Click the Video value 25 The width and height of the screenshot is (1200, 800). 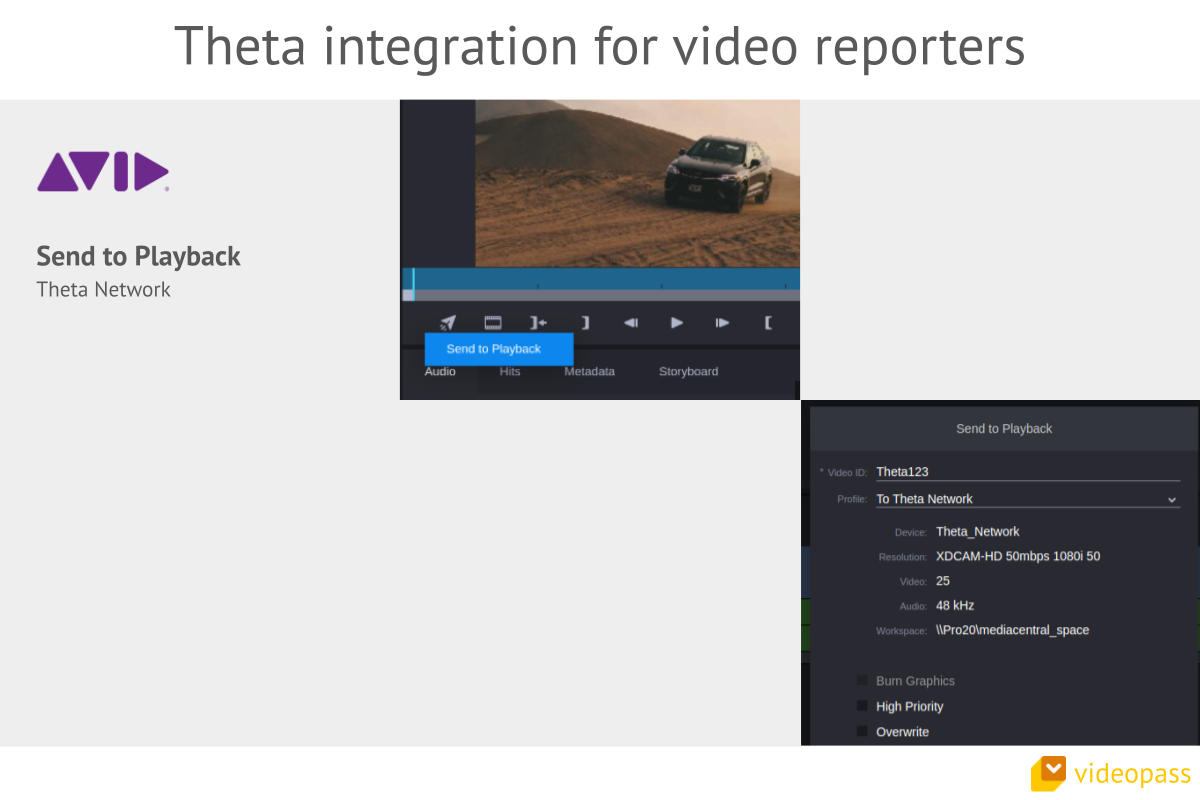coord(943,581)
